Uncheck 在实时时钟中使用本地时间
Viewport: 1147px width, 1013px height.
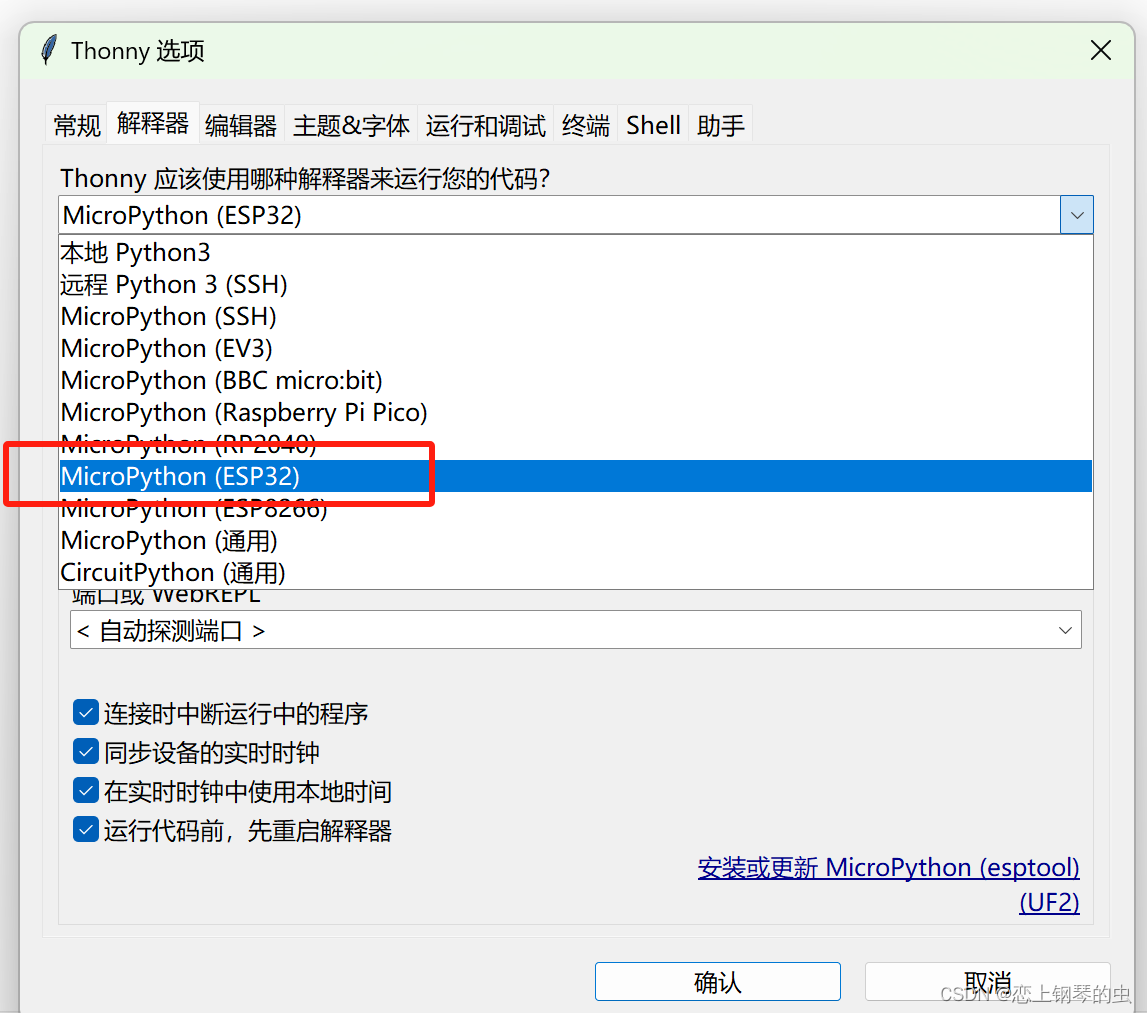(x=86, y=791)
